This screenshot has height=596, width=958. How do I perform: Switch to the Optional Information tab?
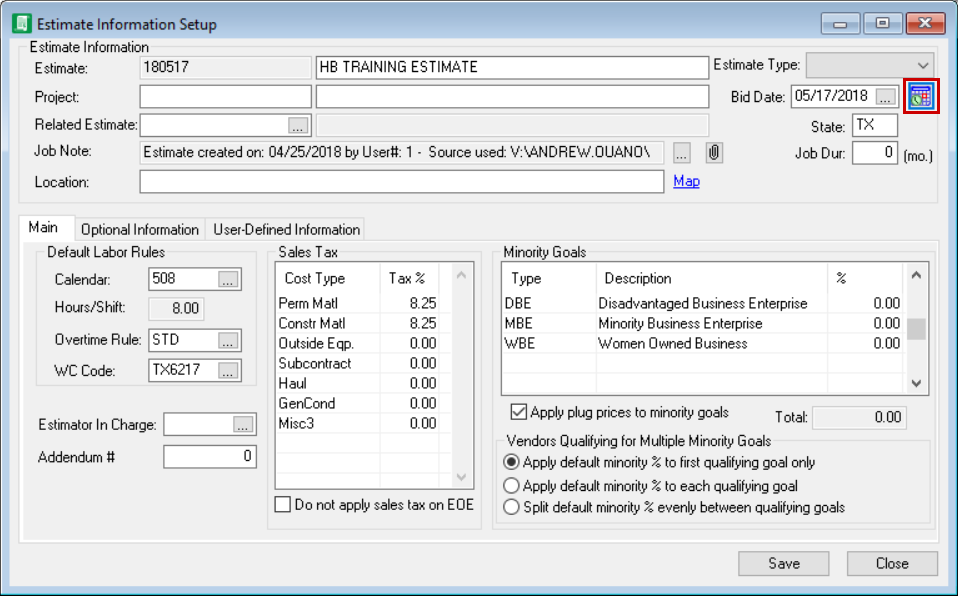pos(139,228)
